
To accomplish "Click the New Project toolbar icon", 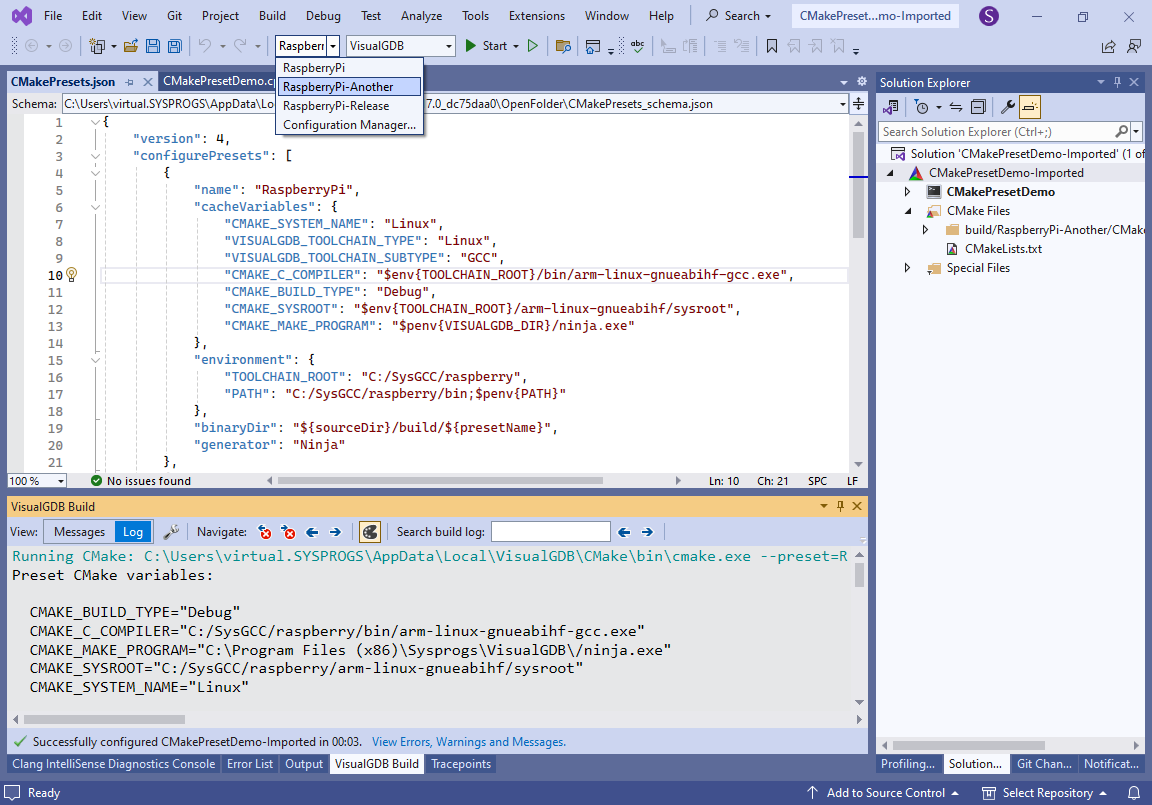I will 97,46.
